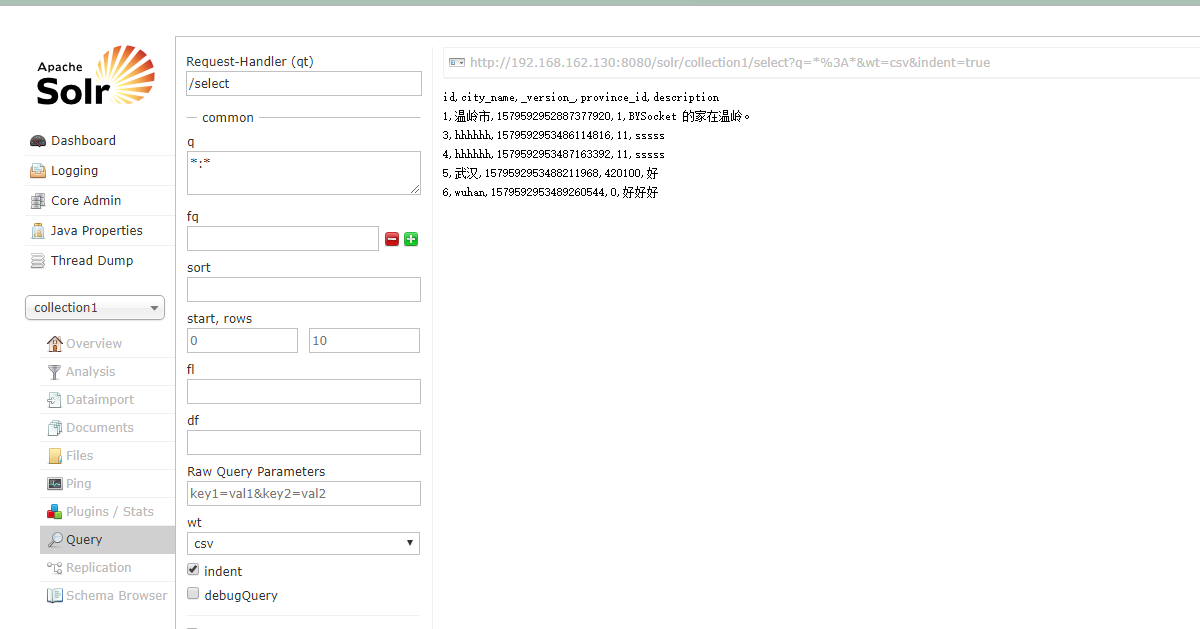
Task: Open the Dataimport core page
Action: tap(107, 400)
